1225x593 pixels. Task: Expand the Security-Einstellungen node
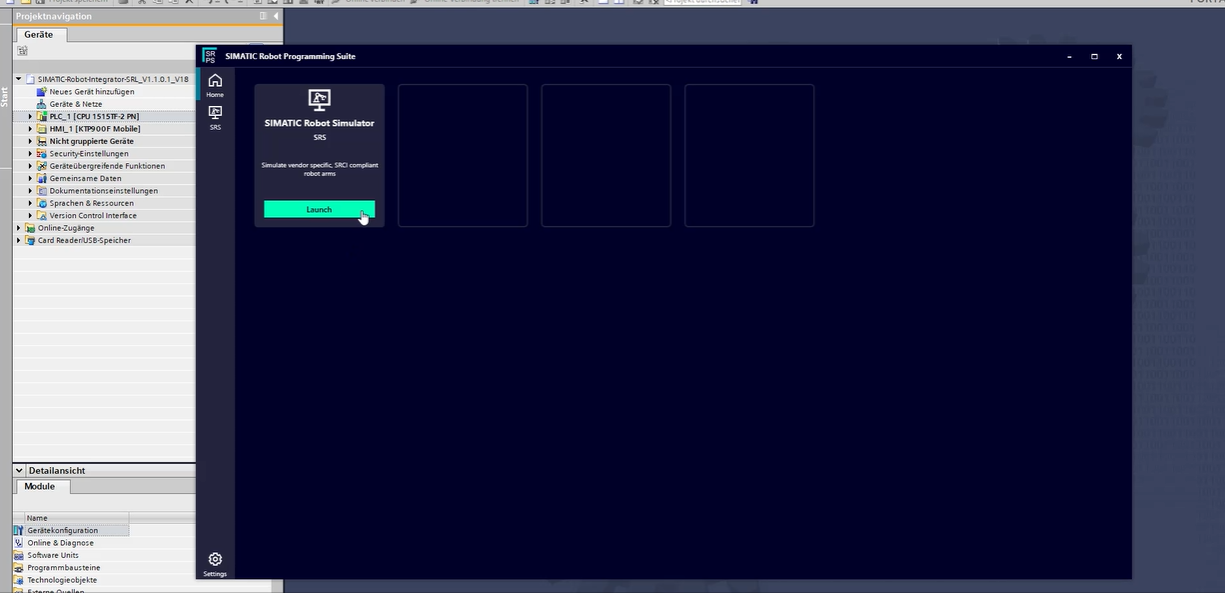click(x=30, y=154)
